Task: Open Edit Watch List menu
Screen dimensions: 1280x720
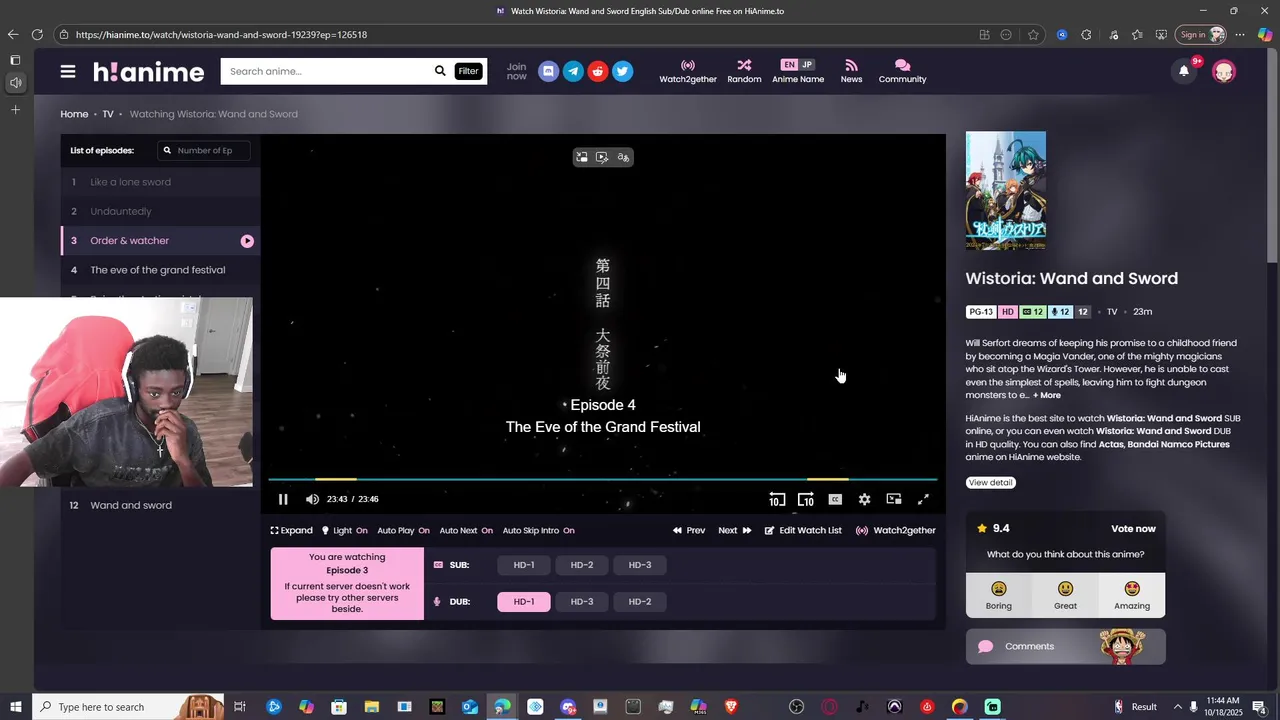Action: 803,531
